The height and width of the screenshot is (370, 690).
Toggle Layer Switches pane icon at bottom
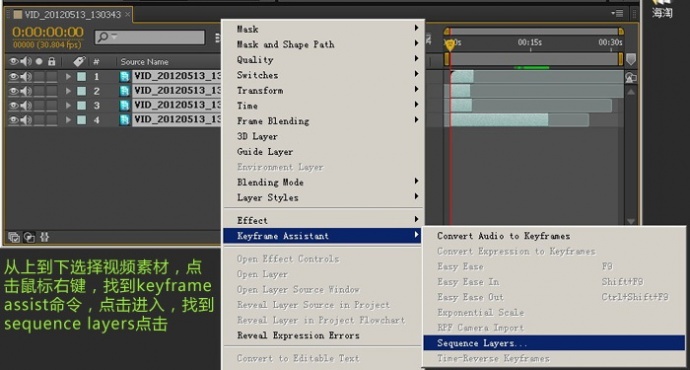(14, 238)
